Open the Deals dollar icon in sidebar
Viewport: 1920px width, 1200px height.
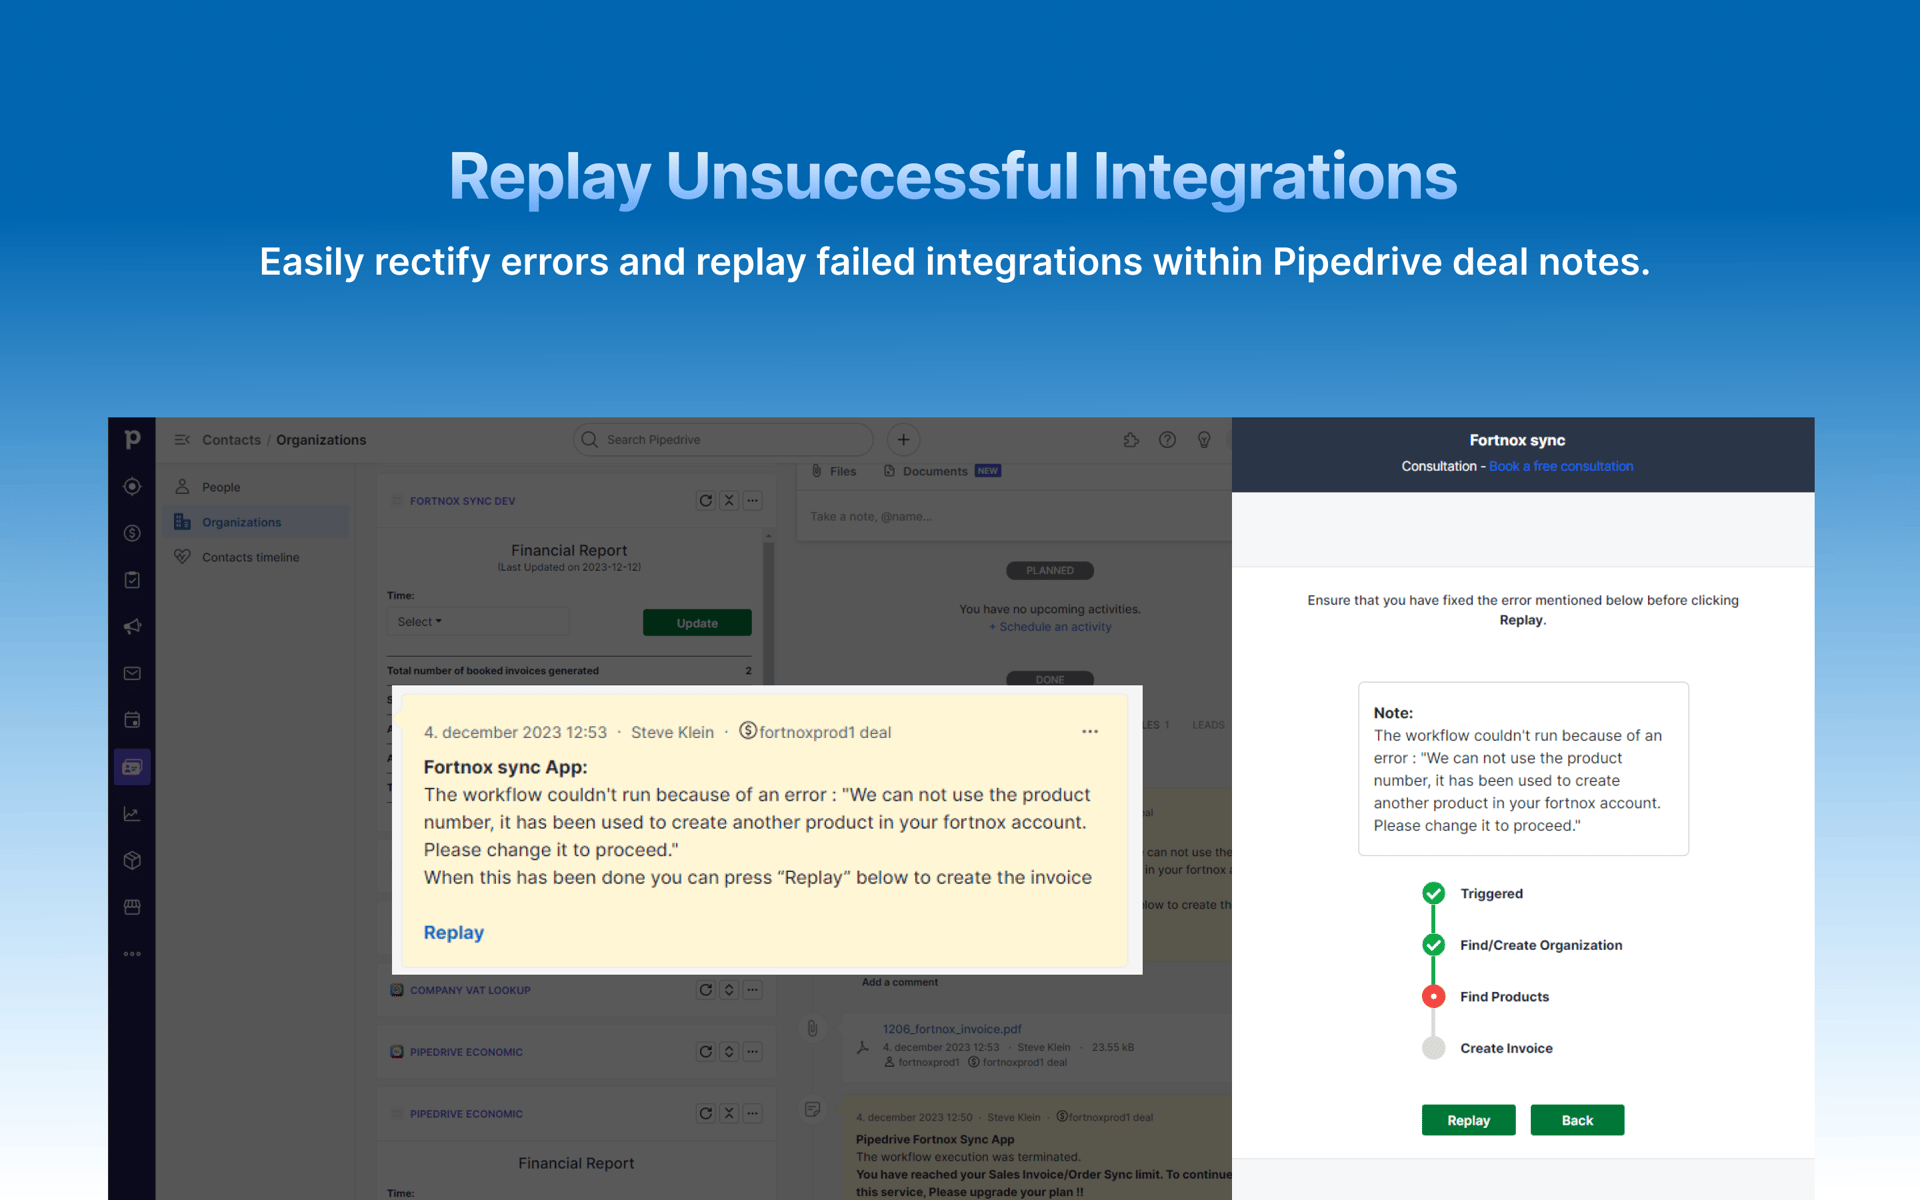pyautogui.click(x=132, y=533)
